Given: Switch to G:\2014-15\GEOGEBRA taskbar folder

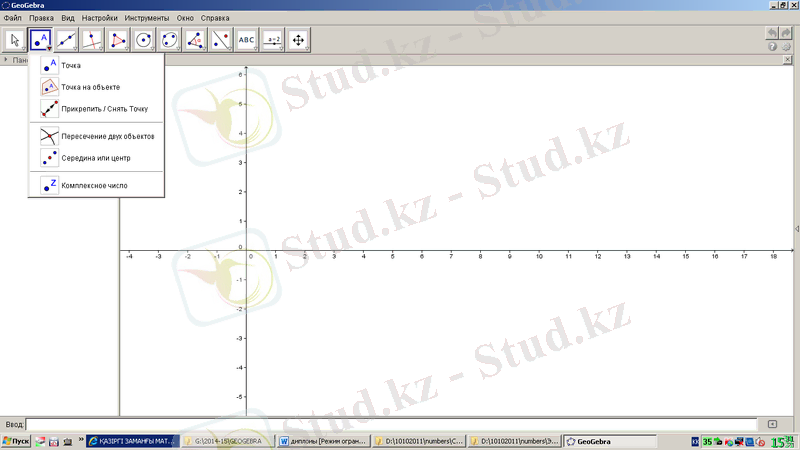Looking at the screenshot, I should pos(228,441).
